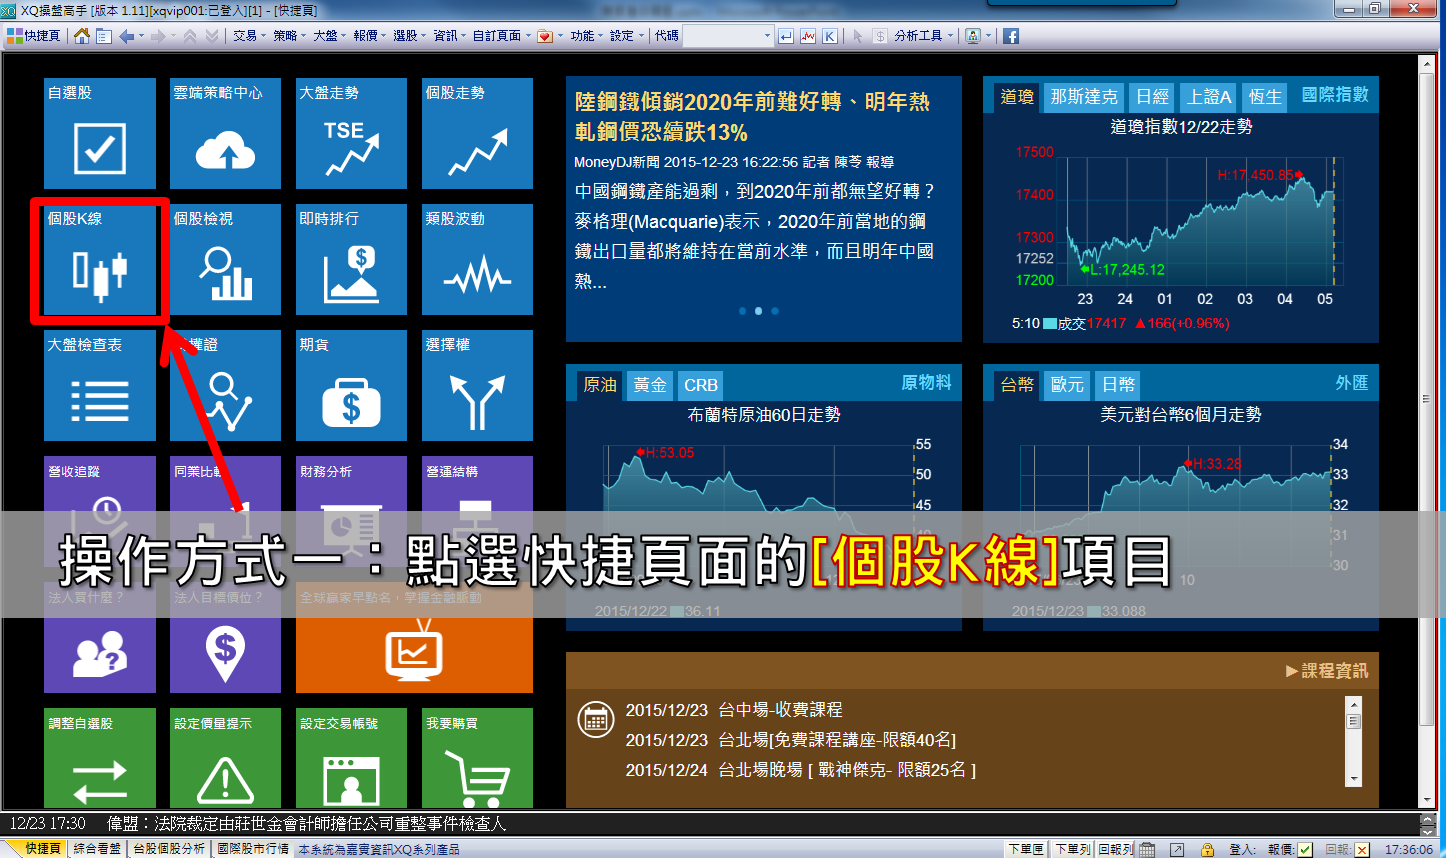Open the 雲端策略中心 tile

[226, 133]
